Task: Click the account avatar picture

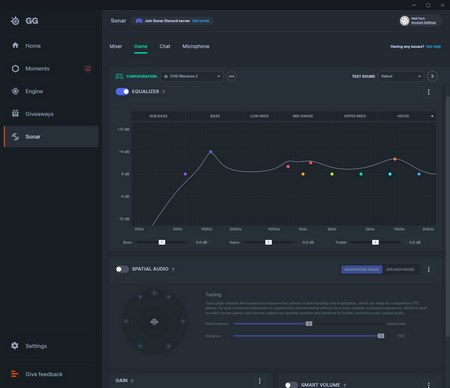Action: tap(404, 21)
